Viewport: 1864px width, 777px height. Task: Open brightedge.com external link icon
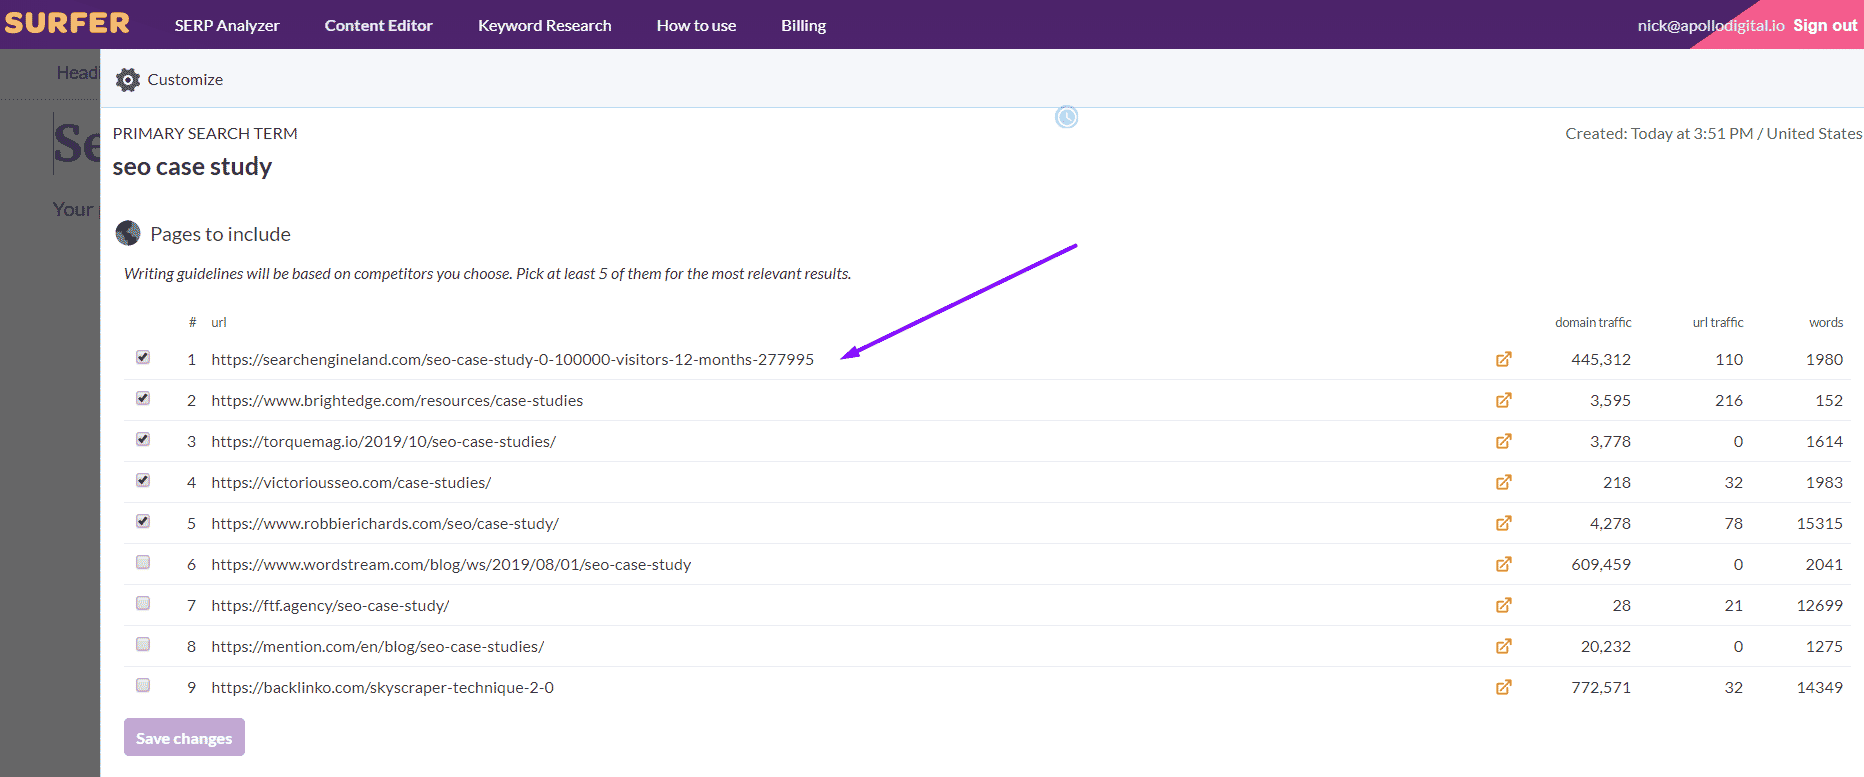click(x=1503, y=400)
